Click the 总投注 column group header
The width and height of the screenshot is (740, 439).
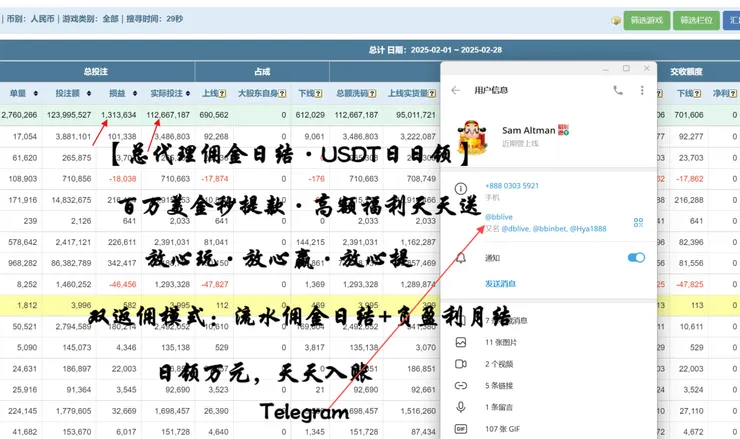[x=96, y=72]
